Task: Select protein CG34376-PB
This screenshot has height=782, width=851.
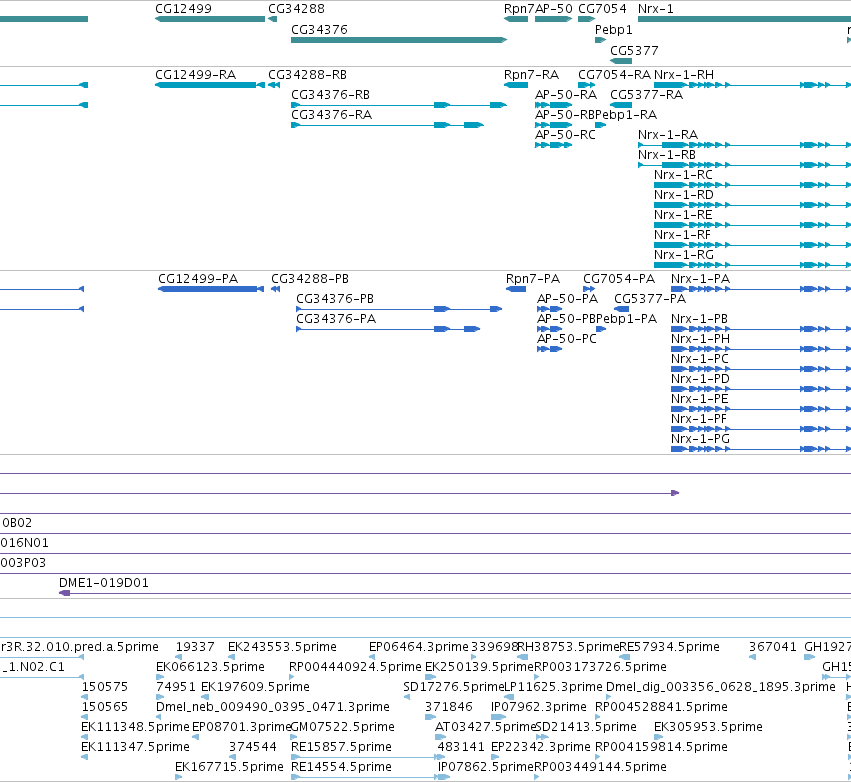Action: click(335, 299)
